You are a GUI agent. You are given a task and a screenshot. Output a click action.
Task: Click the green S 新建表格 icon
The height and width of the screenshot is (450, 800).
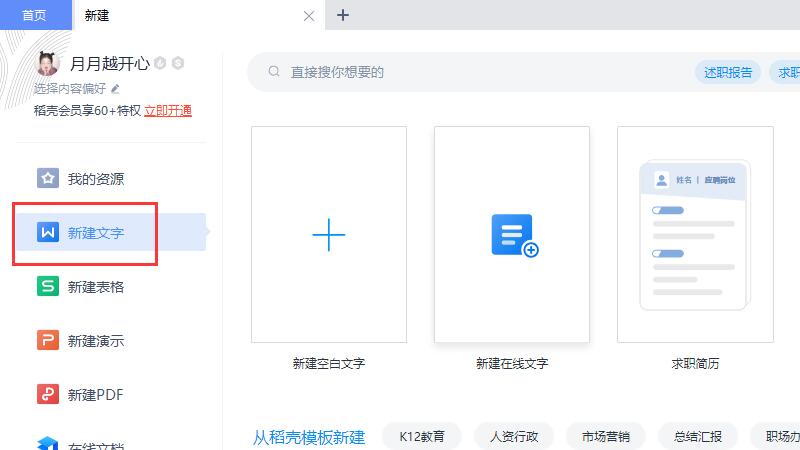(x=47, y=287)
